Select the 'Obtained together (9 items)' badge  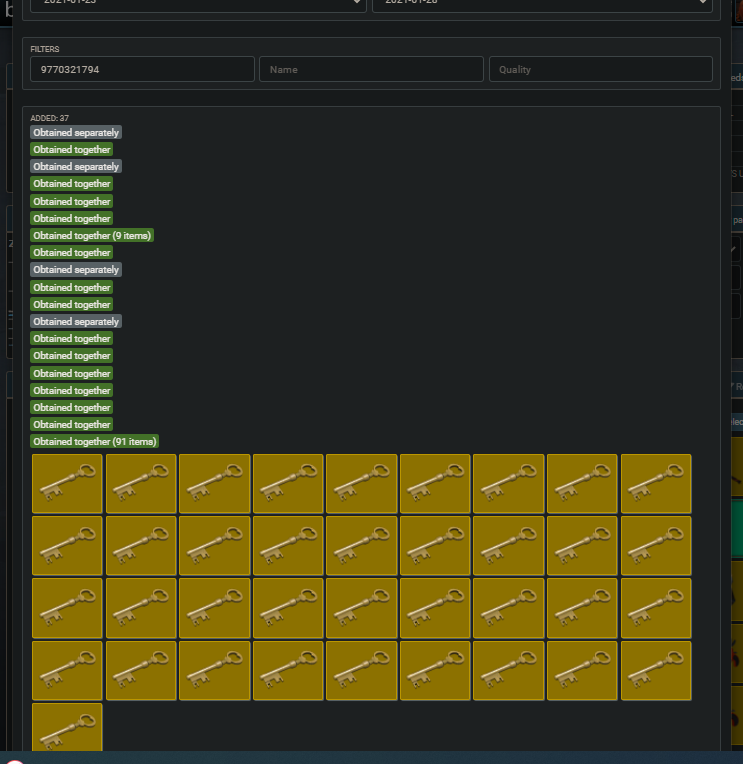pos(92,235)
